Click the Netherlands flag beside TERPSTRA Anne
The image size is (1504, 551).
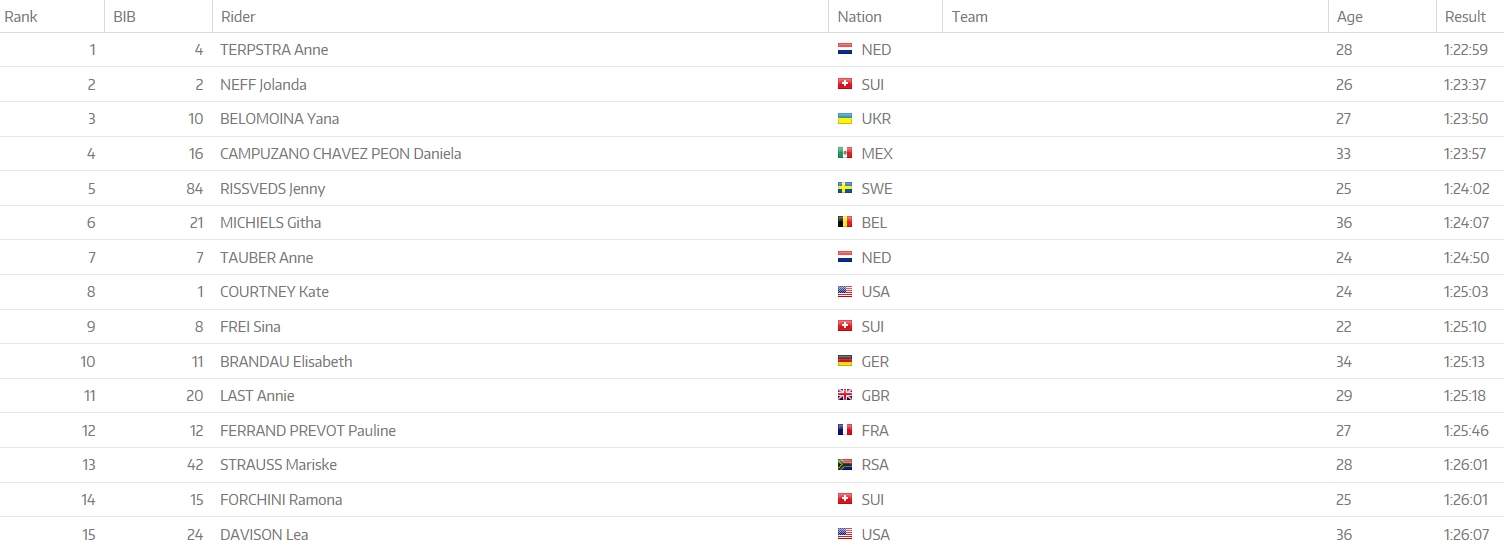(845, 50)
